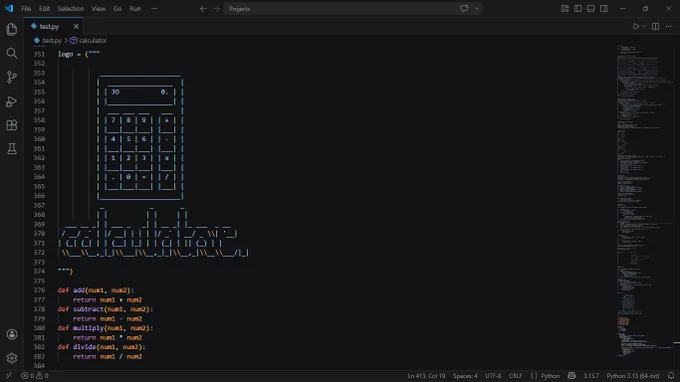Open the Copilot chat dropdown chevron
680x382 pixels.
tap(476, 8)
